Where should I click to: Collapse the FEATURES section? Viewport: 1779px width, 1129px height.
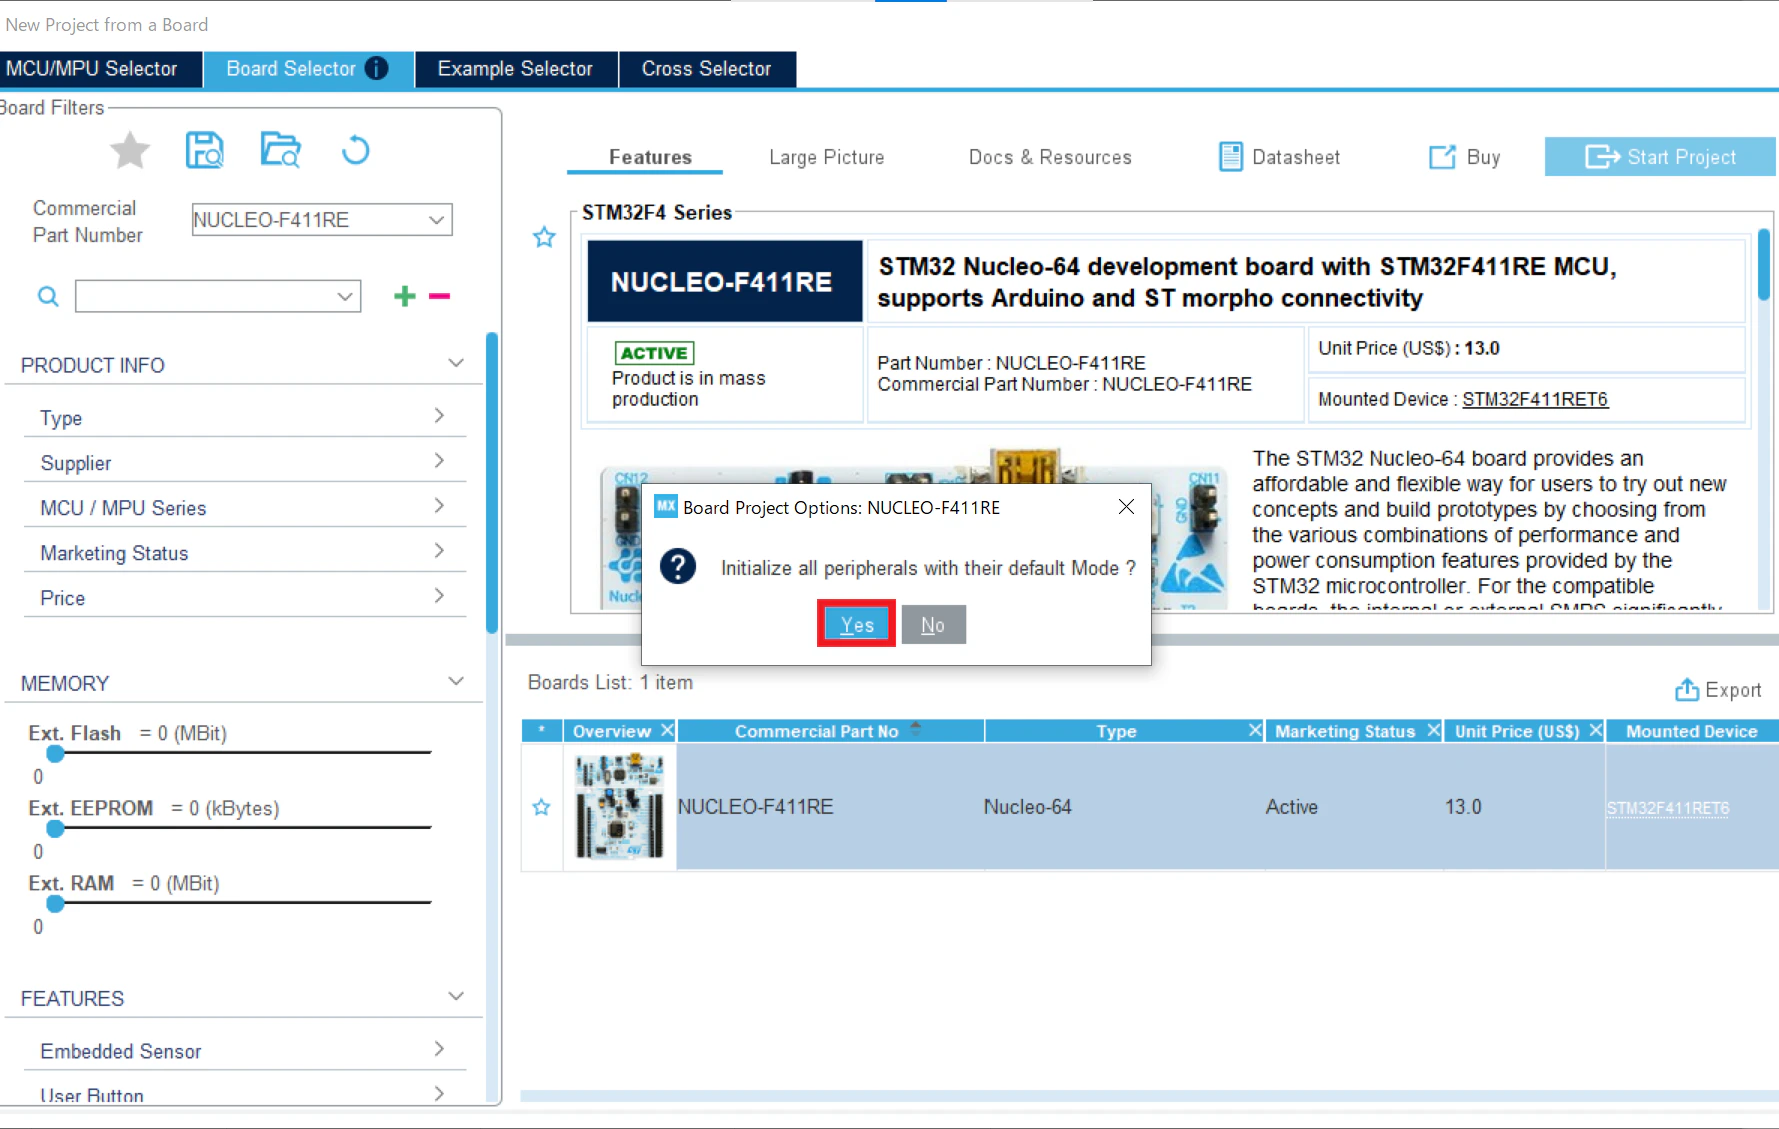456,996
